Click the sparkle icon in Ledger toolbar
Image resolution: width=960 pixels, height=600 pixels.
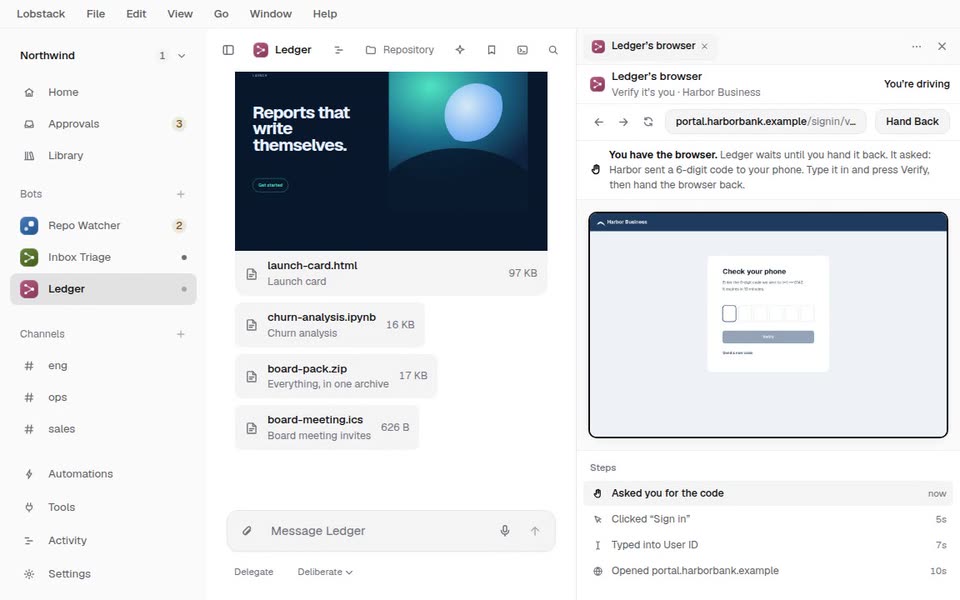click(x=460, y=50)
